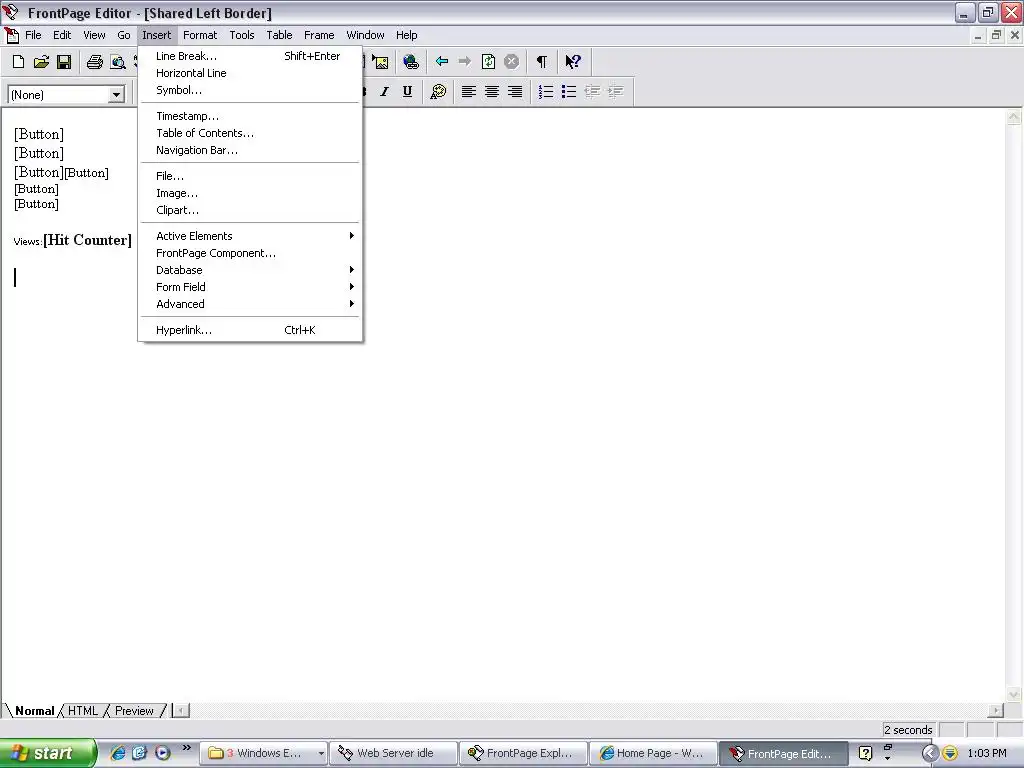Click the Stop loading icon
Image resolution: width=1024 pixels, height=768 pixels.
point(511,61)
